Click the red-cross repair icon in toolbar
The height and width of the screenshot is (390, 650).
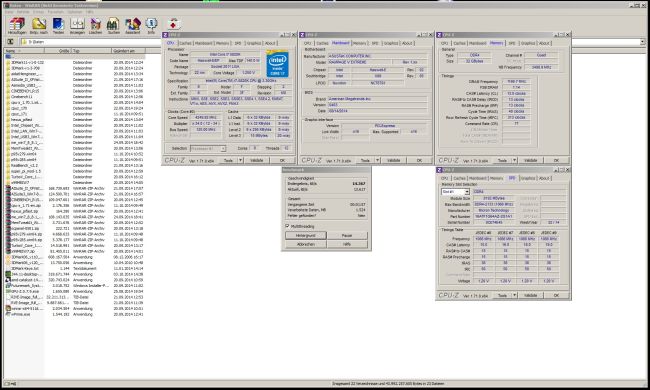(173, 24)
